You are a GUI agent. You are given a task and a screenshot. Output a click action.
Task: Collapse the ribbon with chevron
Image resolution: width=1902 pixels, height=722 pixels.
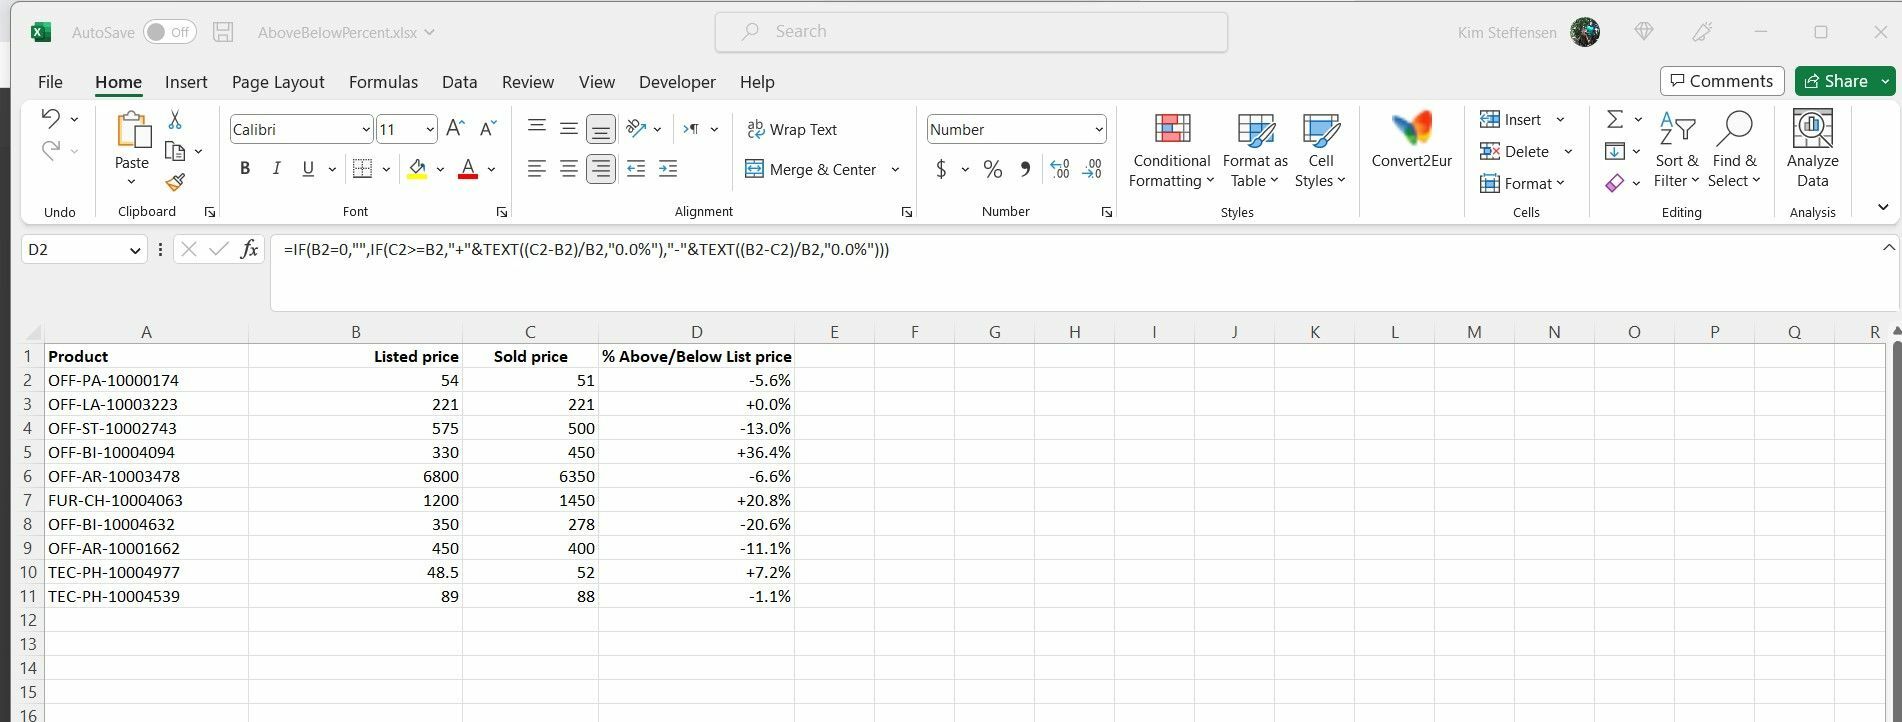point(1882,208)
